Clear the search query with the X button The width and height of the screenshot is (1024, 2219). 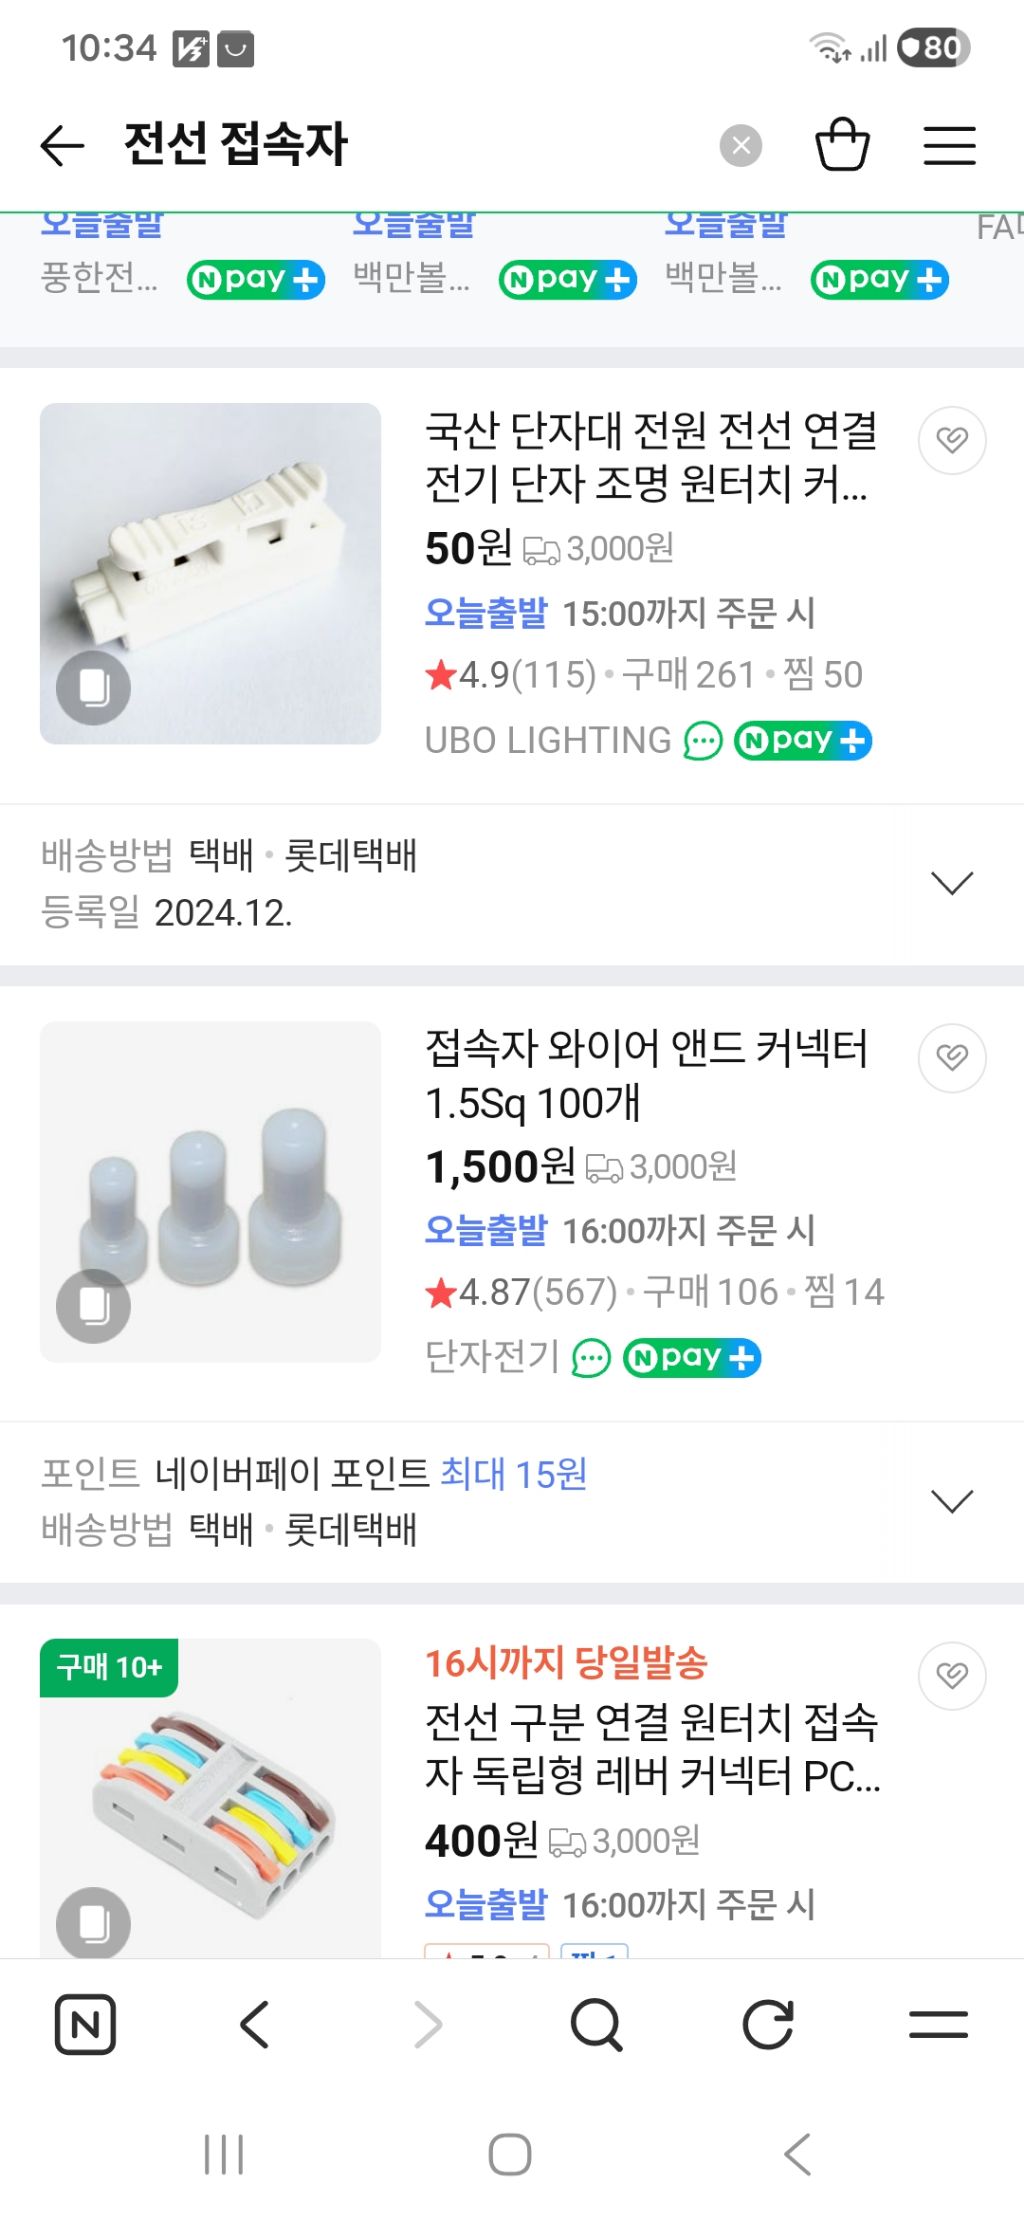740,146
